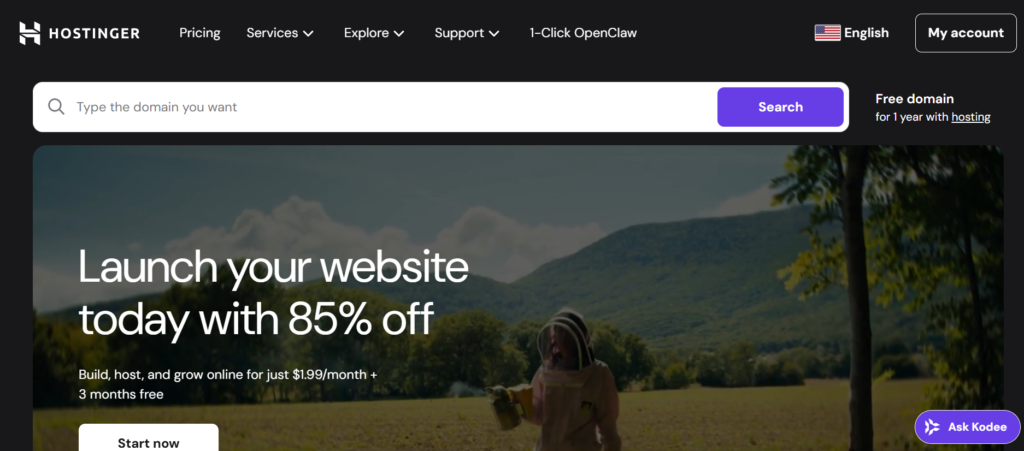Expand the Explore dropdown chevron
The width and height of the screenshot is (1024, 451).
399,33
